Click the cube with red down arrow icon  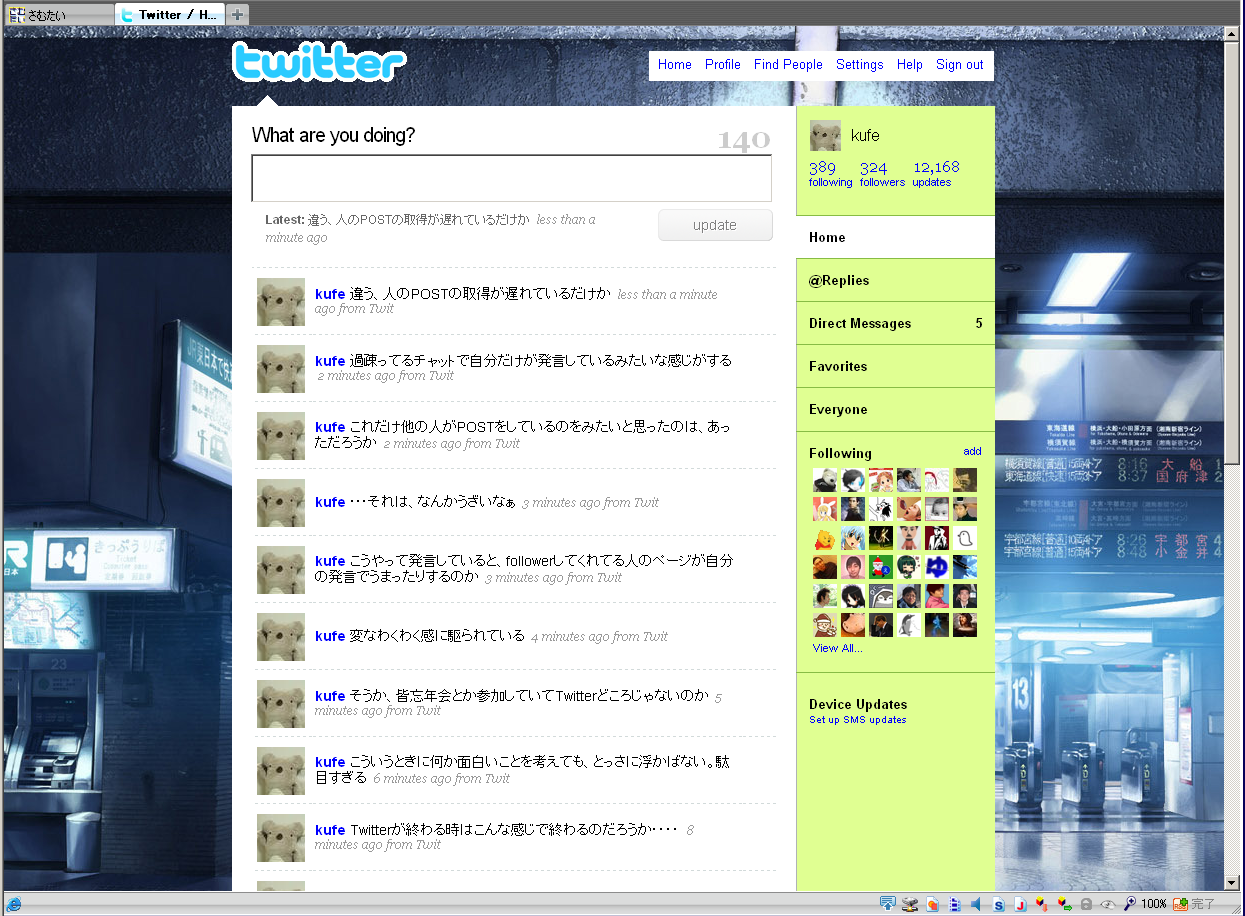[x=1042, y=904]
